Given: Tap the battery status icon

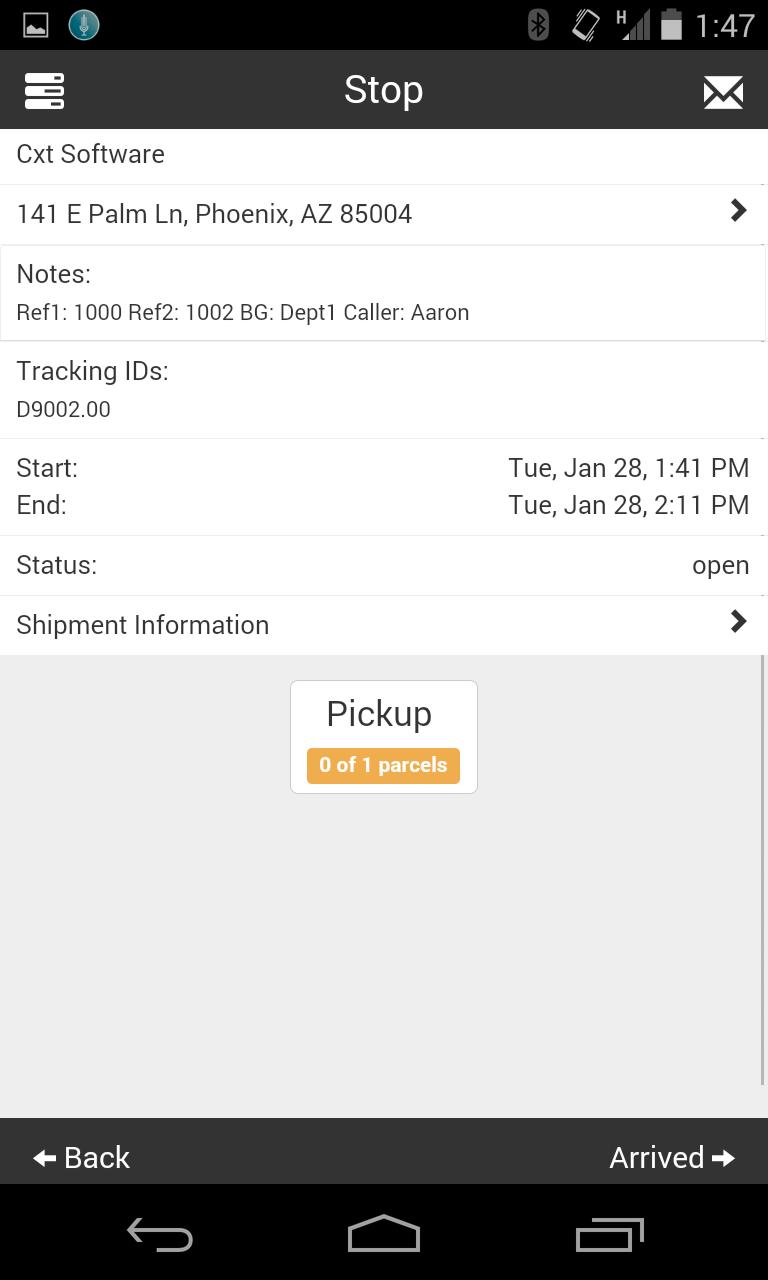Looking at the screenshot, I should 671,25.
